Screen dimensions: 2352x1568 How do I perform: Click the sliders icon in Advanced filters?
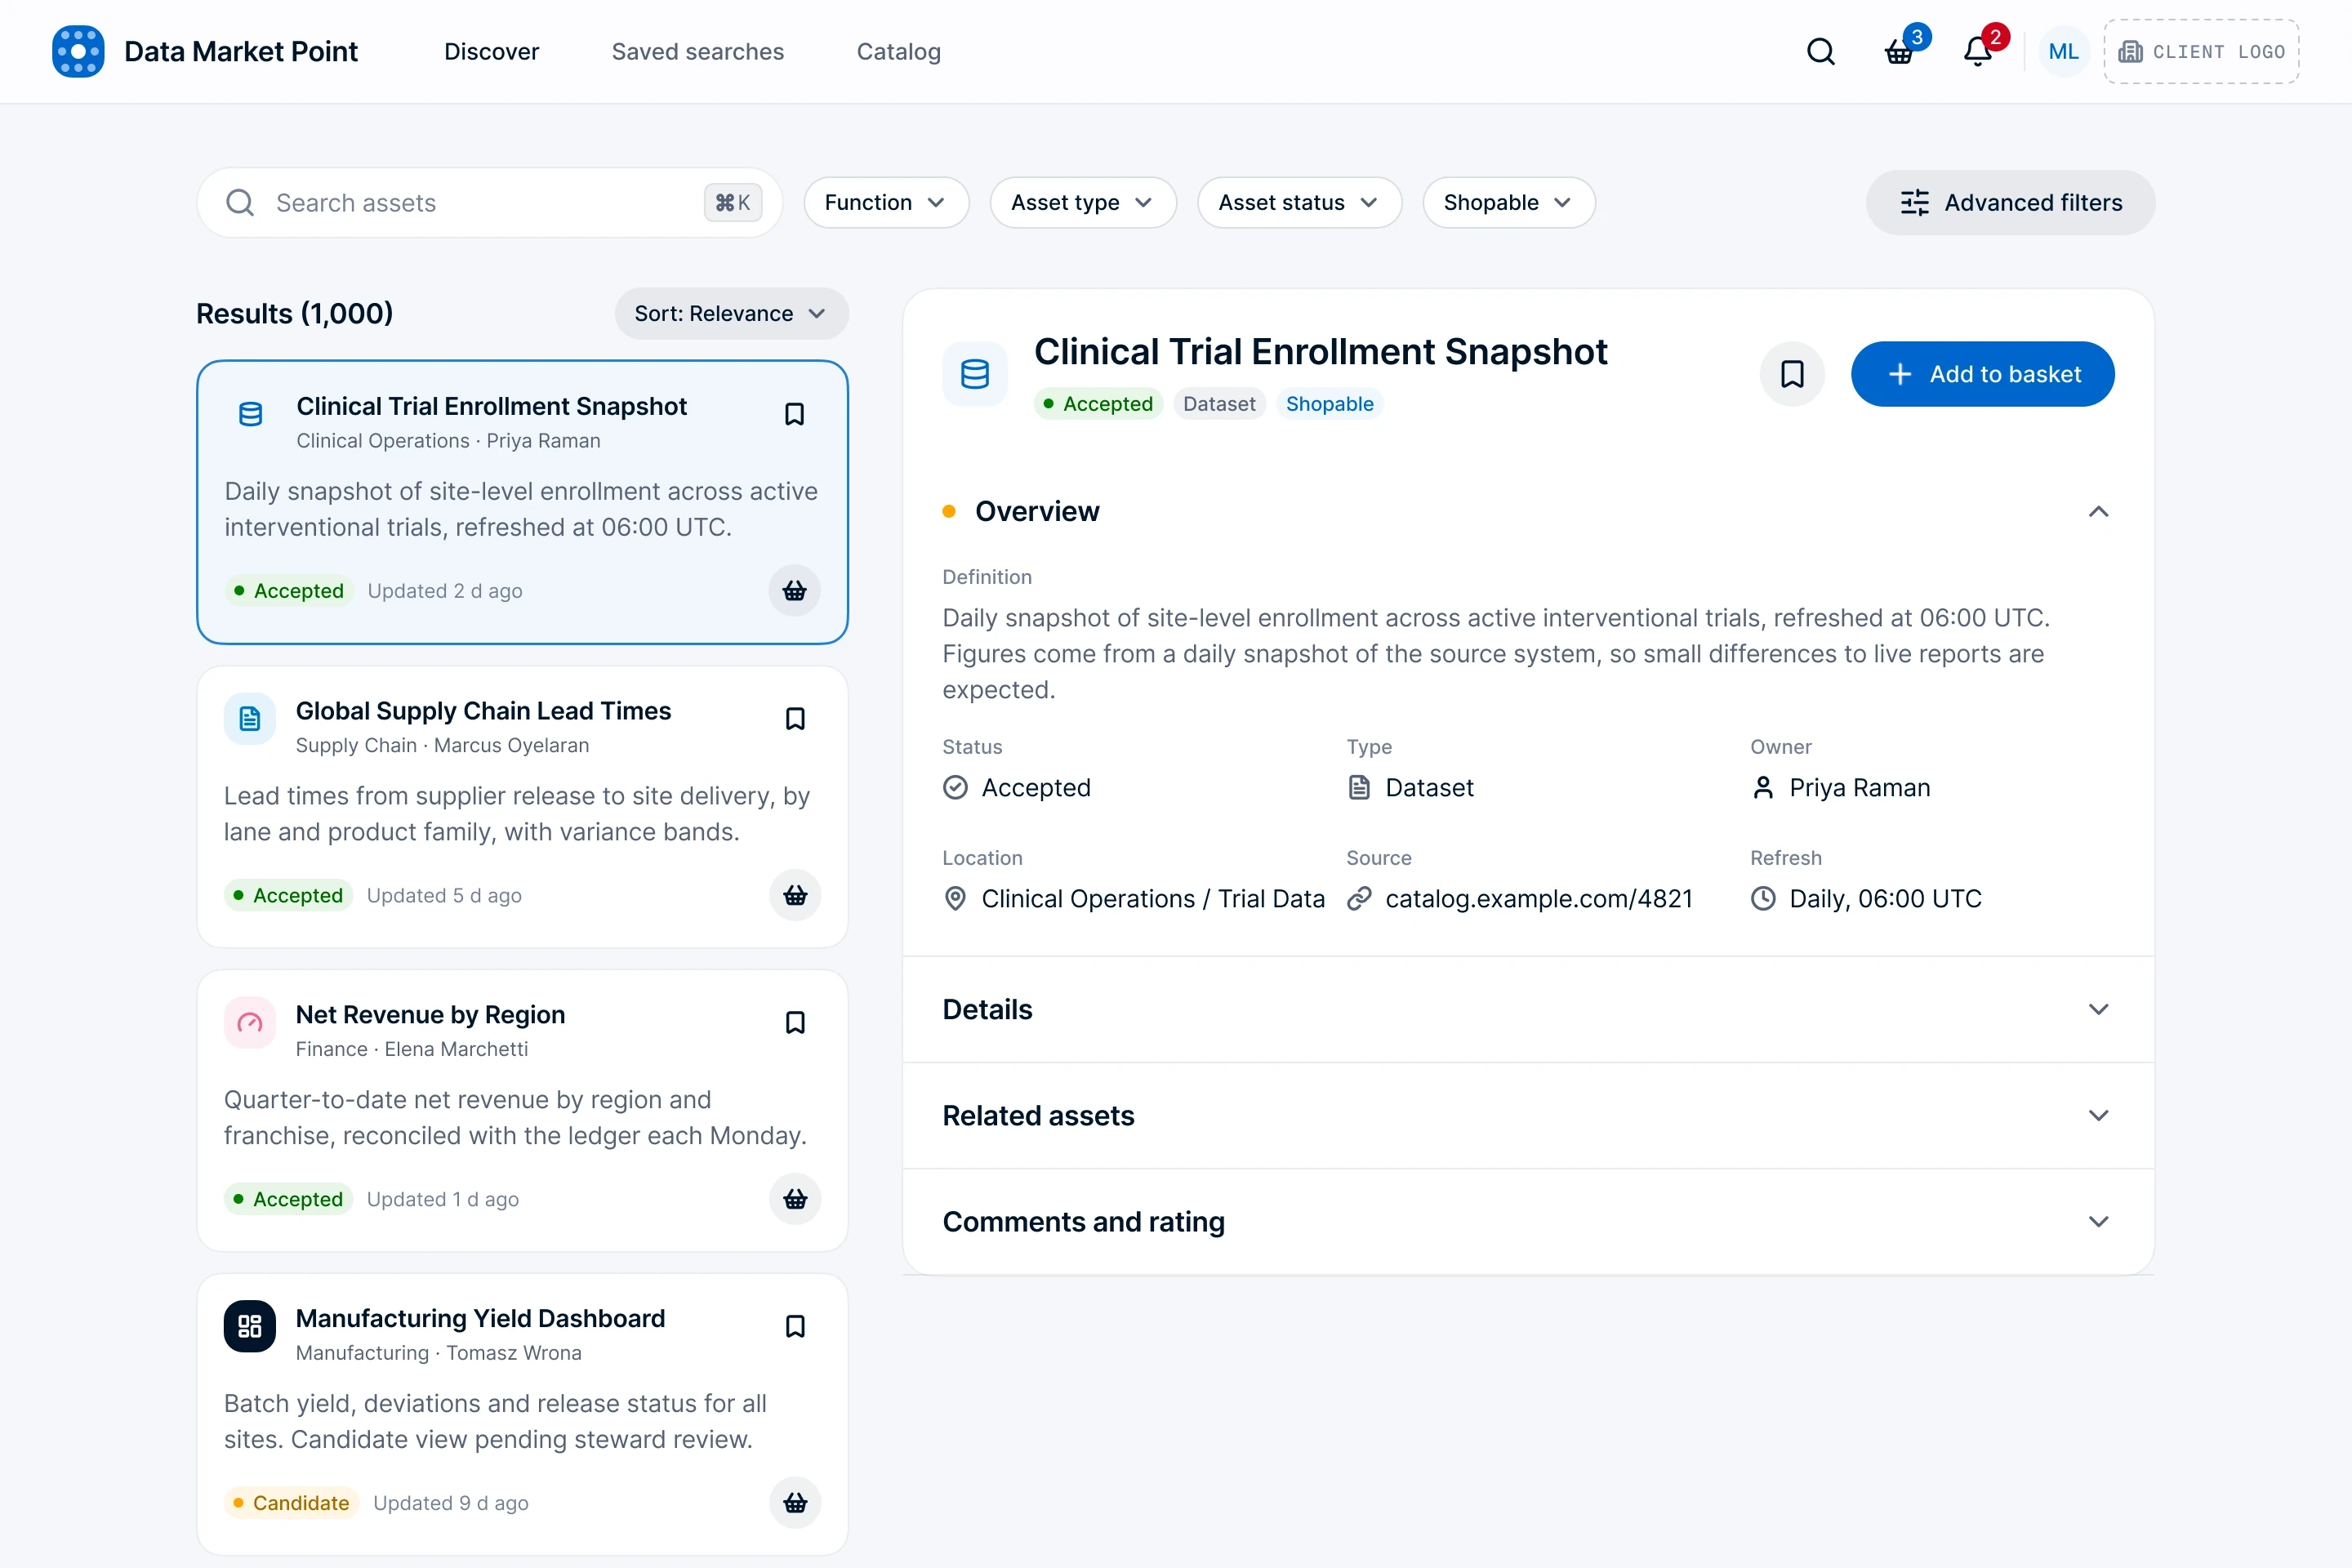tap(1915, 203)
